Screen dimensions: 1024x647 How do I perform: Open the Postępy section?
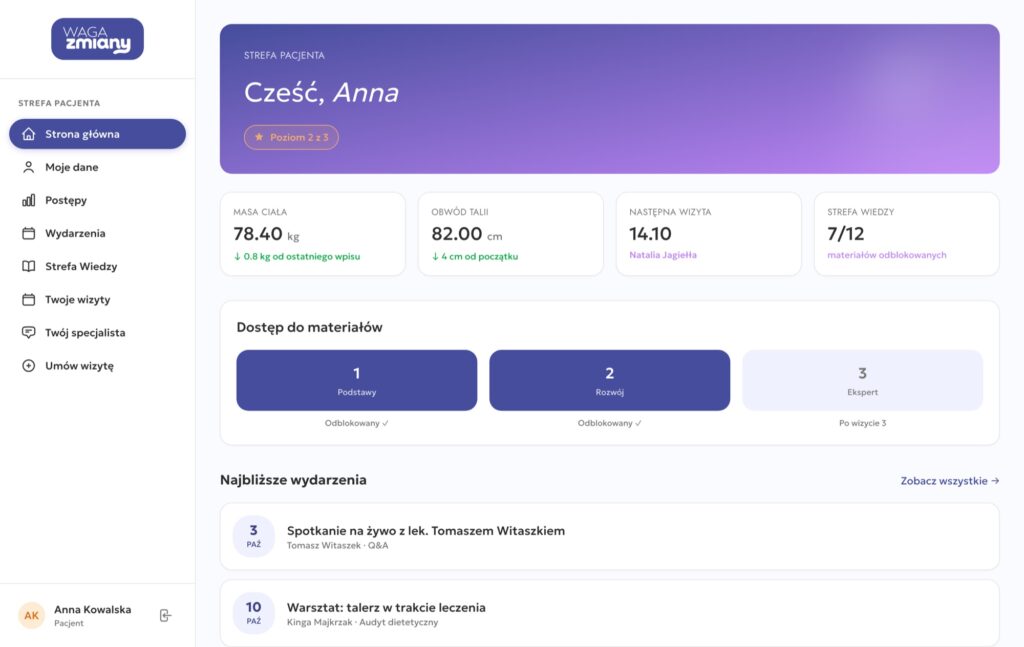click(x=97, y=200)
